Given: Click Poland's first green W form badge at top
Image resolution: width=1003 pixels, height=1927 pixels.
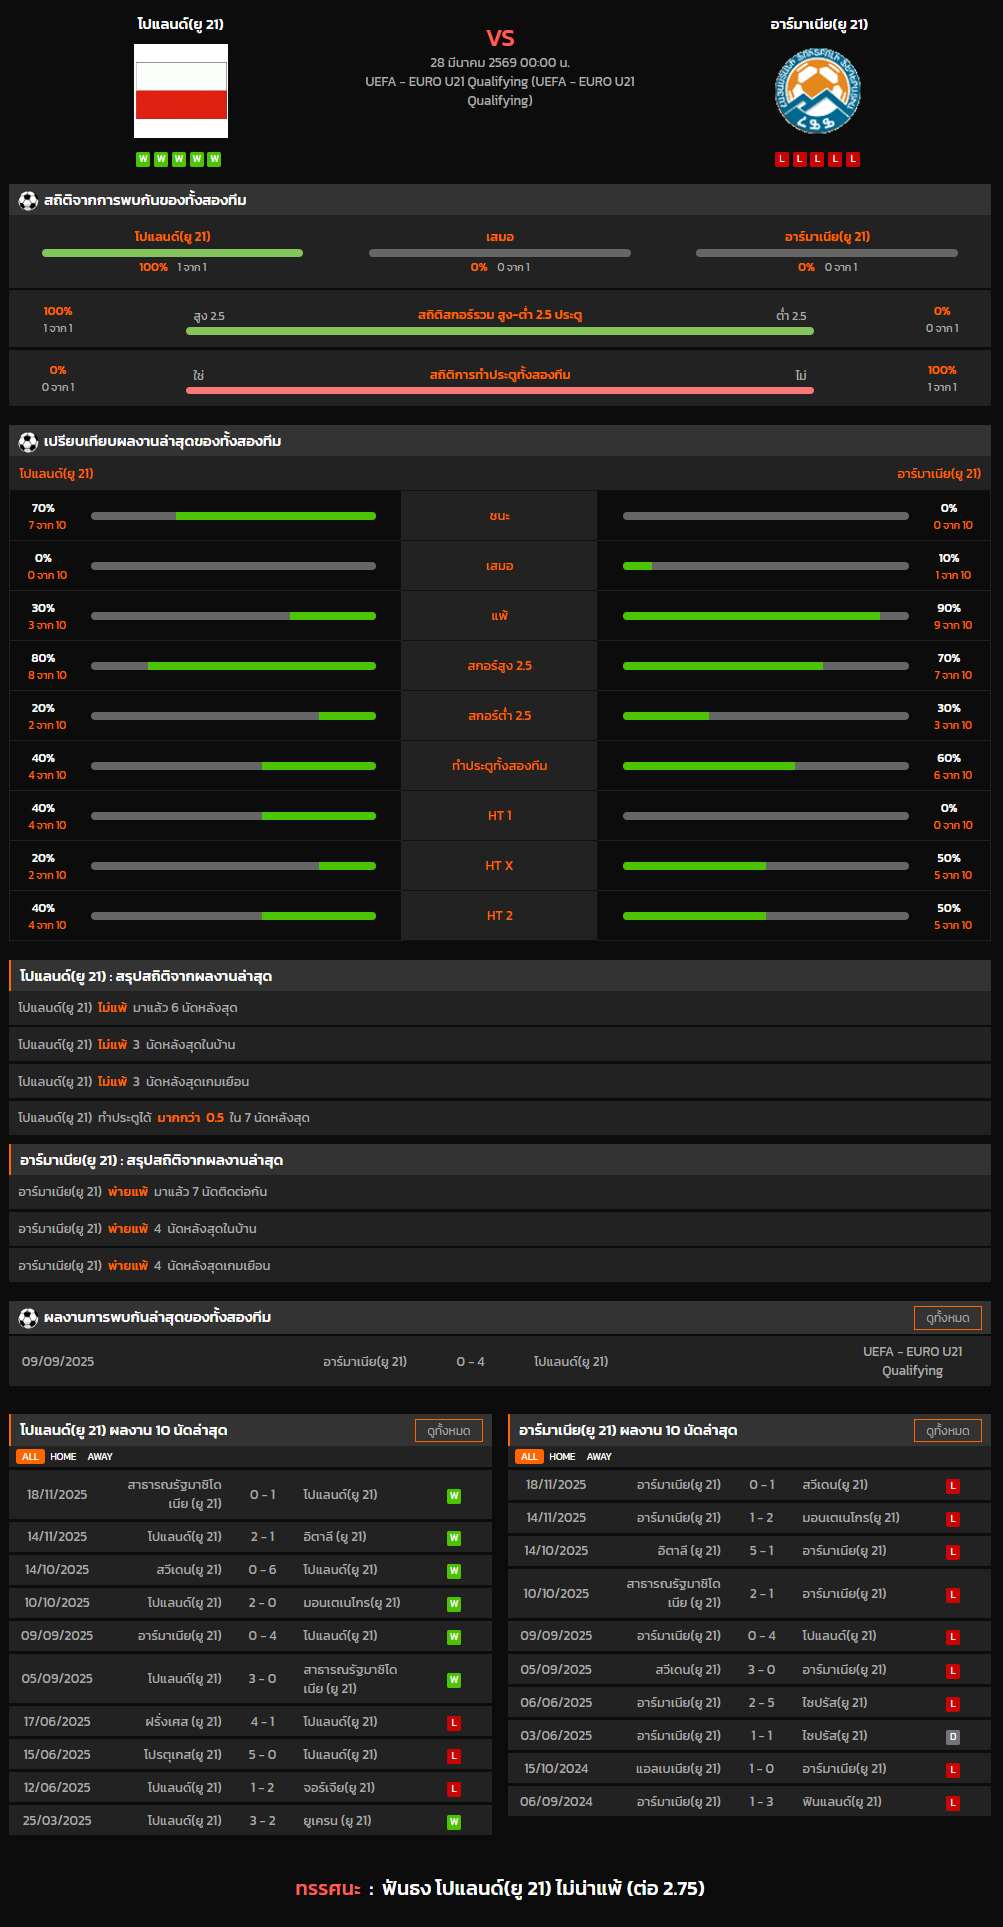Looking at the screenshot, I should (x=143, y=159).
